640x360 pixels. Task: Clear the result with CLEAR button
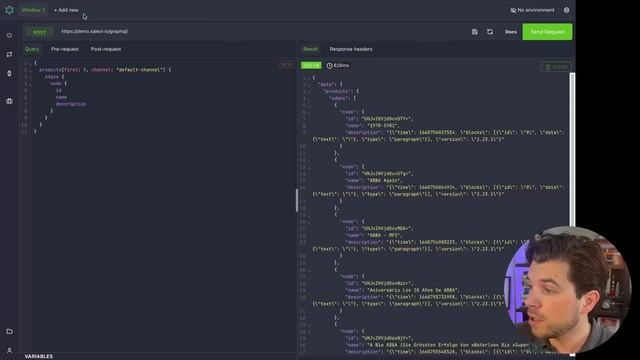(x=556, y=67)
